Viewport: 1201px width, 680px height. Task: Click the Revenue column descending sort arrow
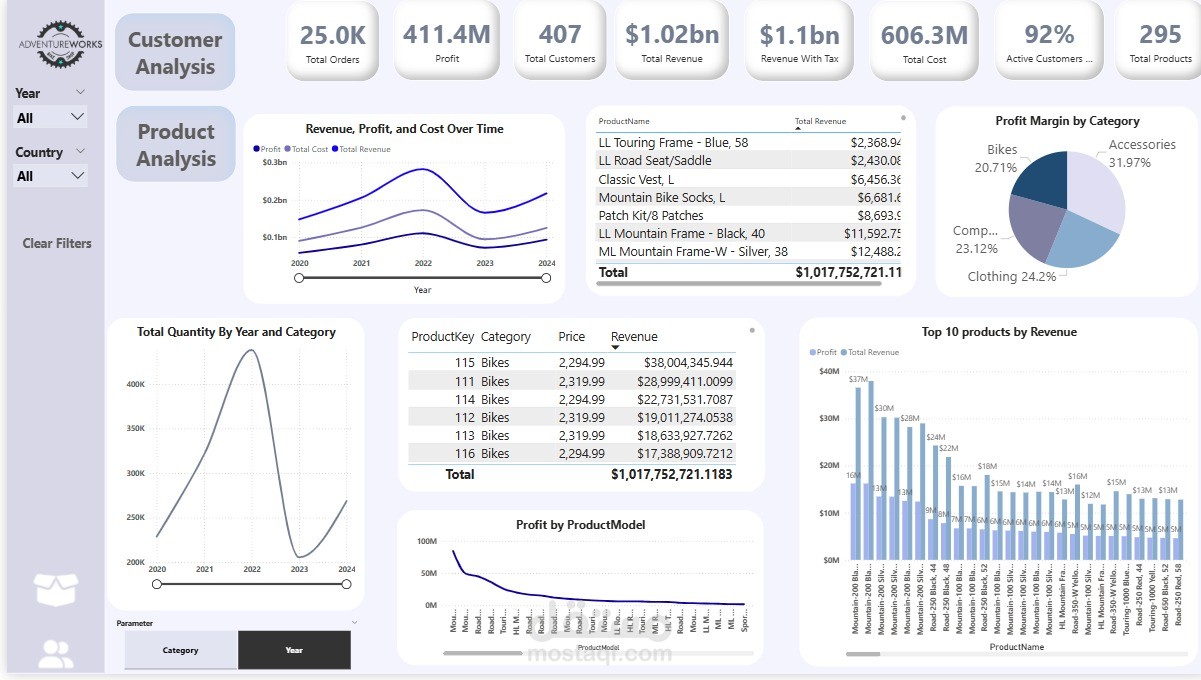615,347
